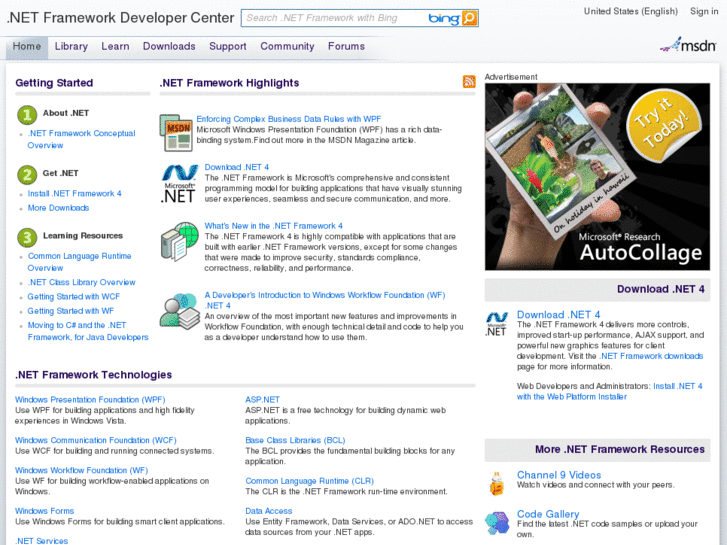Select the Home tab
The image size is (727, 545).
click(27, 46)
